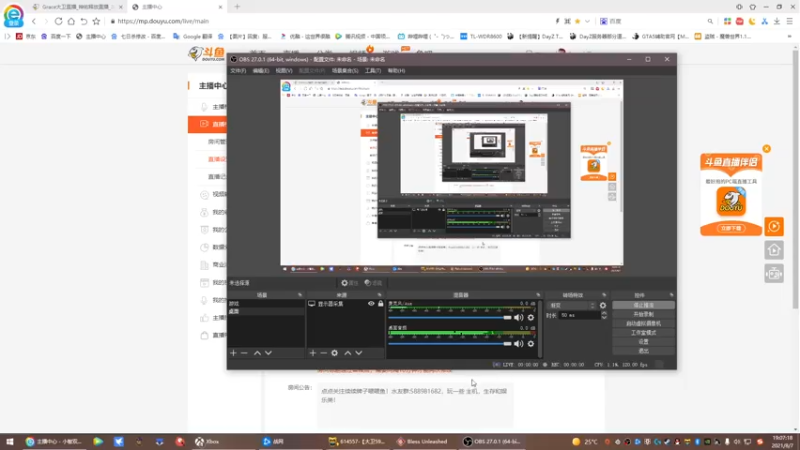Move the selected source down
This screenshot has width=800, height=450.
[x=359, y=353]
